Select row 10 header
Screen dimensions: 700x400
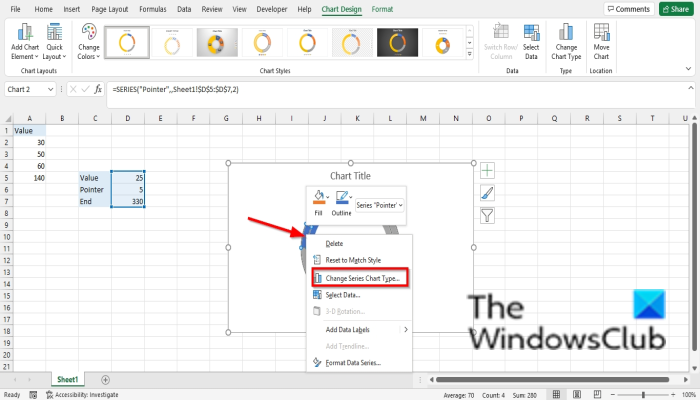(7, 237)
